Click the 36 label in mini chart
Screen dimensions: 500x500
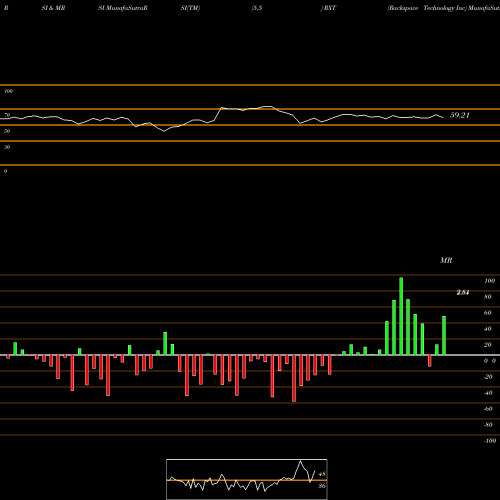click(322, 486)
